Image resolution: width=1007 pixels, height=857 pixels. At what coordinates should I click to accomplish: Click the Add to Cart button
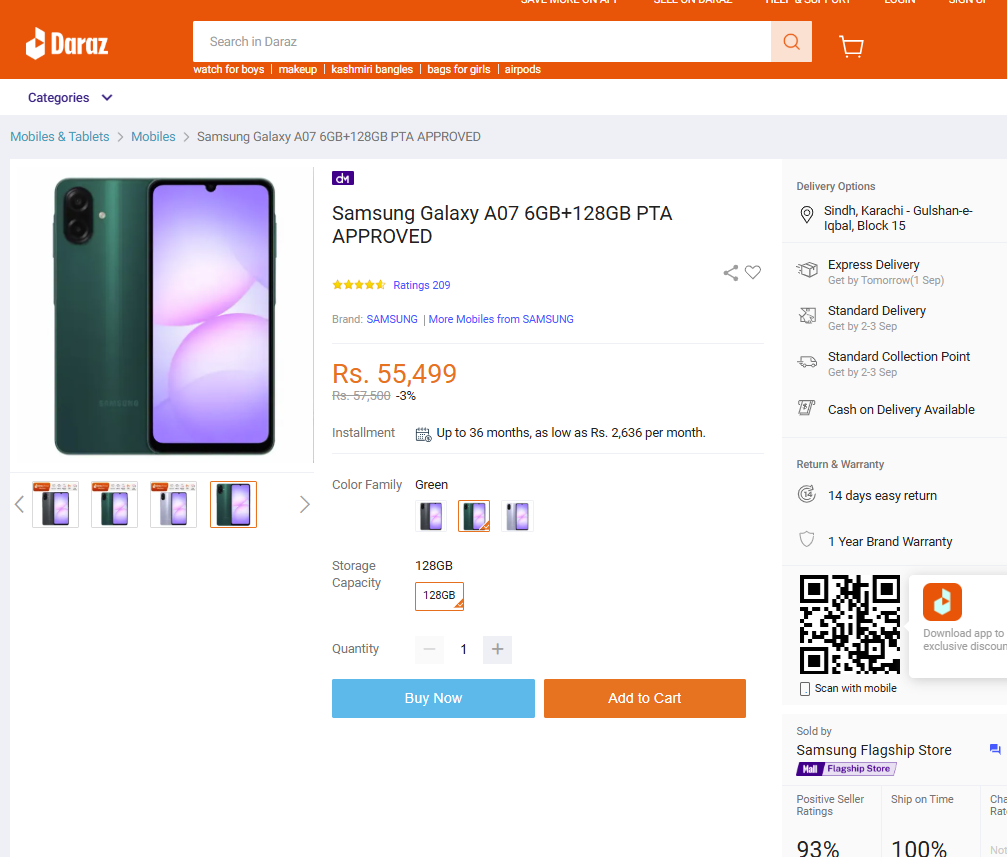[x=645, y=698]
